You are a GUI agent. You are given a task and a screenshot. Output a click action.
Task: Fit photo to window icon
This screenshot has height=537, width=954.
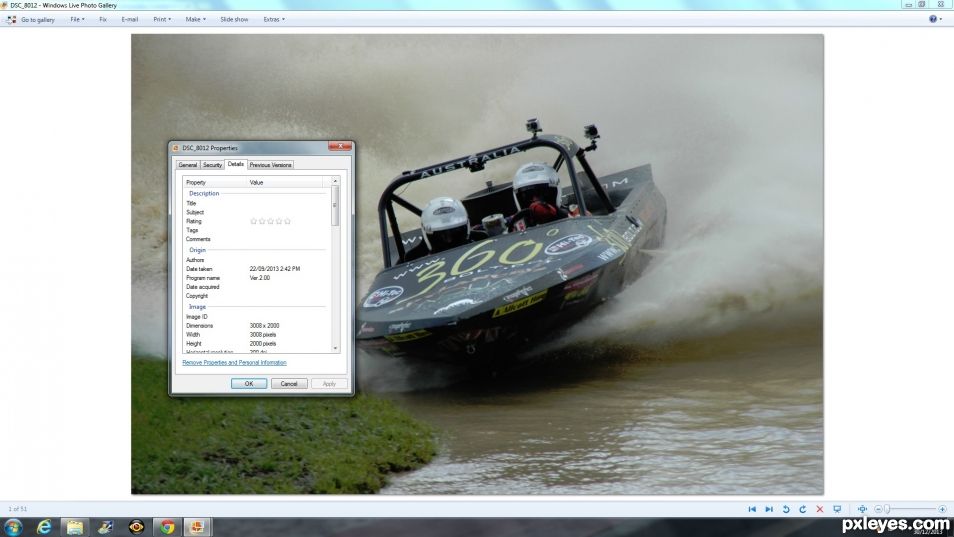[862, 509]
